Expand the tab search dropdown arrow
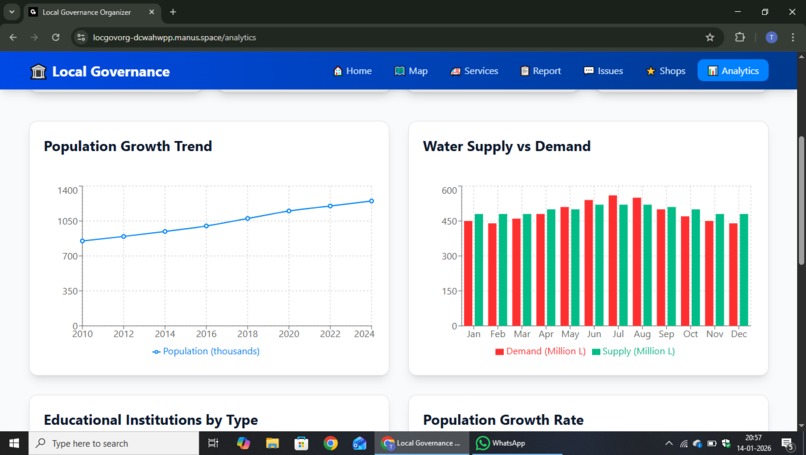The width and height of the screenshot is (806, 455). pyautogui.click(x=11, y=12)
